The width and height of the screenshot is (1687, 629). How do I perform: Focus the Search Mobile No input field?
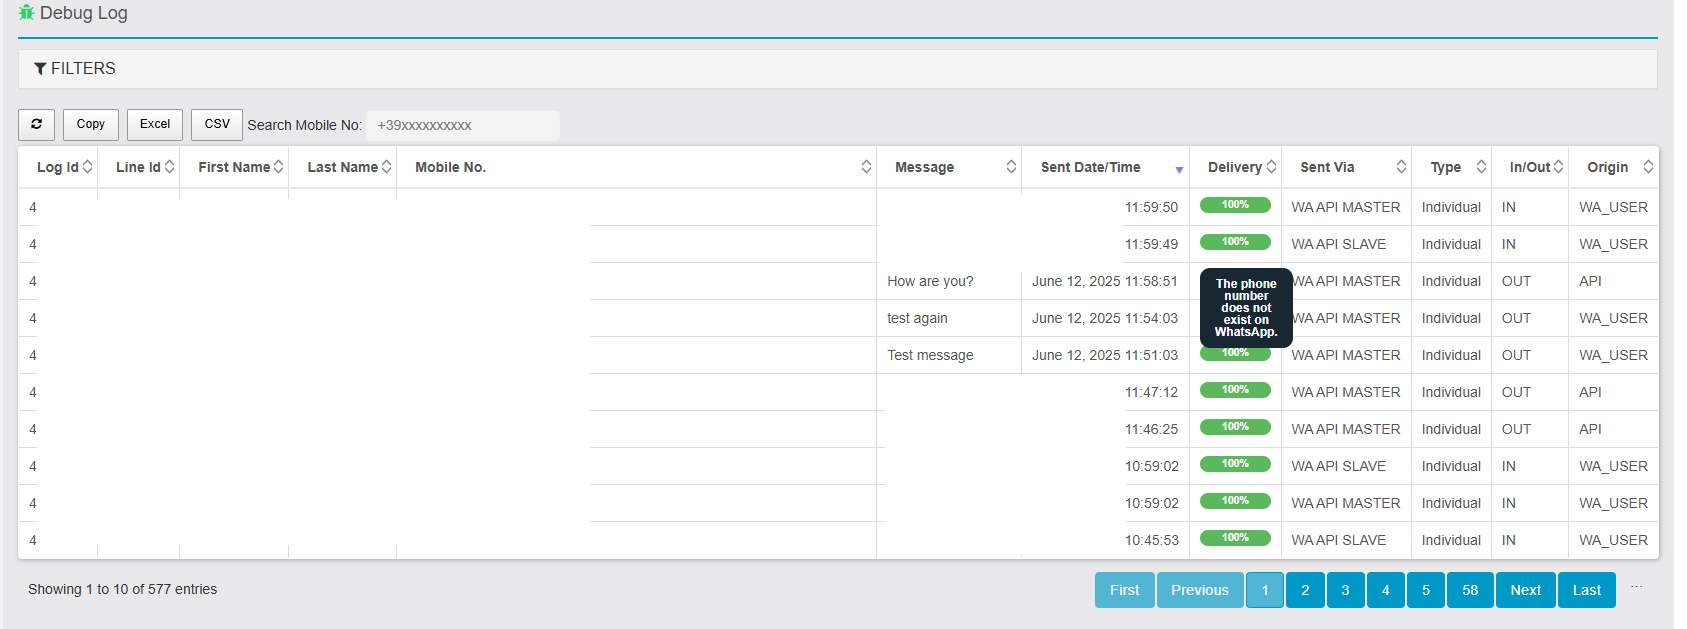(x=462, y=126)
